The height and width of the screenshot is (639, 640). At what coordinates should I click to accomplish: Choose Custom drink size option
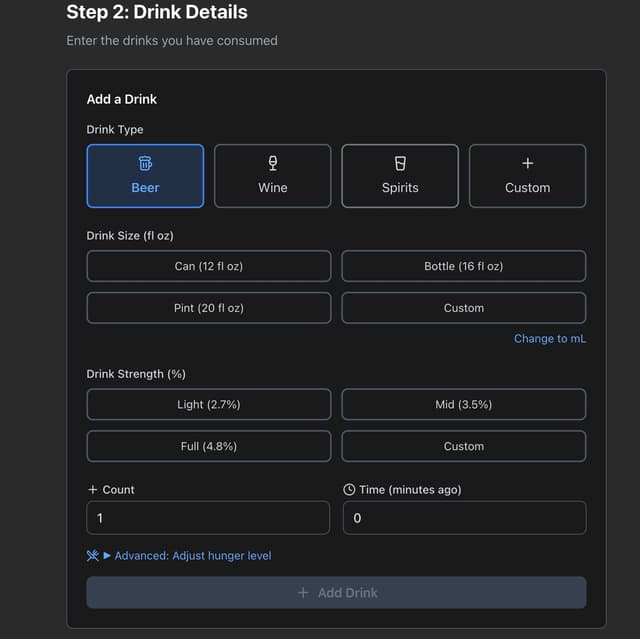(x=464, y=308)
